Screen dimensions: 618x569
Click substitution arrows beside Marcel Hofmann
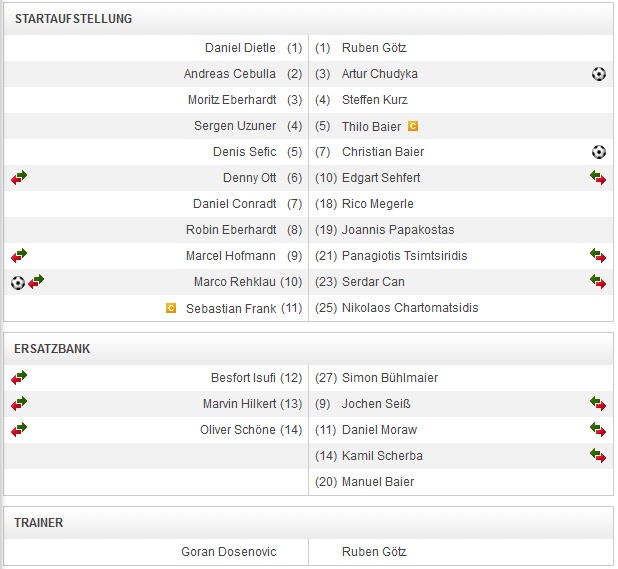(19, 256)
